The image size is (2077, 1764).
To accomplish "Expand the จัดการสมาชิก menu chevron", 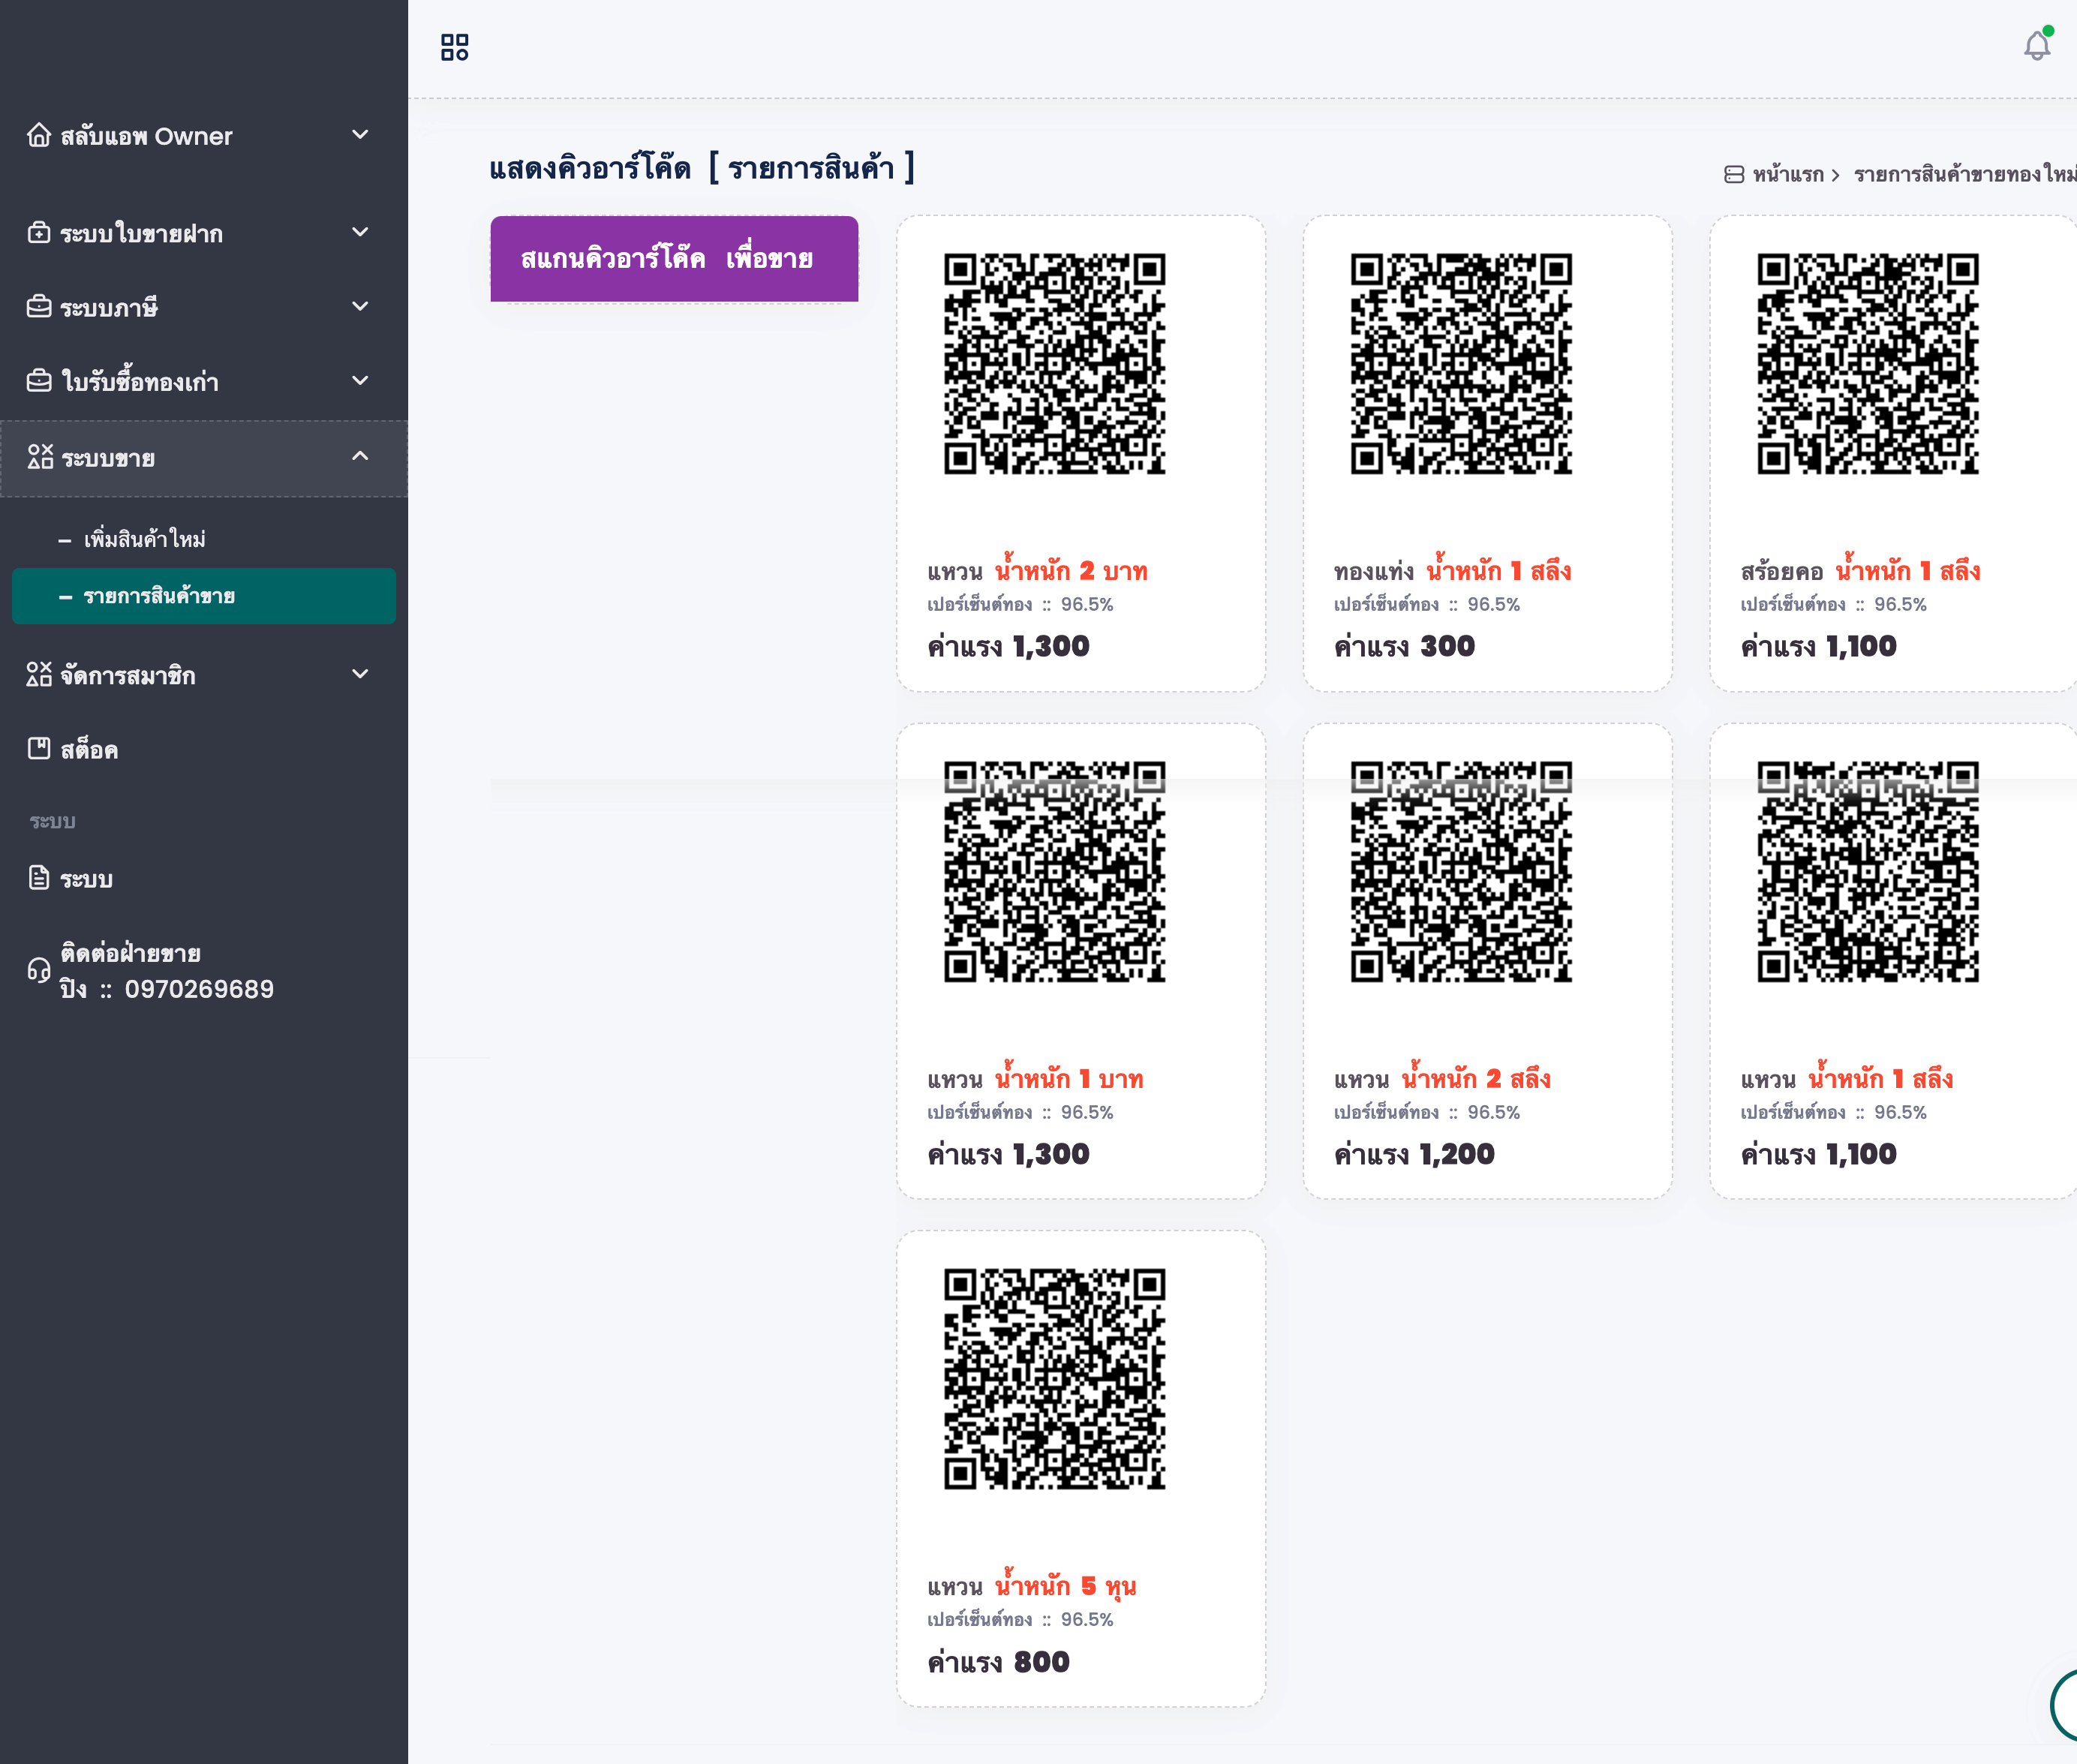I will pyautogui.click(x=360, y=674).
